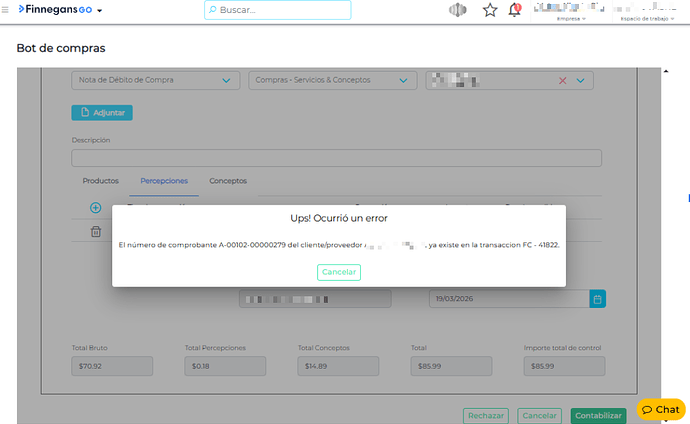Screen dimensions: 690x424
Task: Expand the Finnegans GO menu arrow
Action: click(x=100, y=11)
